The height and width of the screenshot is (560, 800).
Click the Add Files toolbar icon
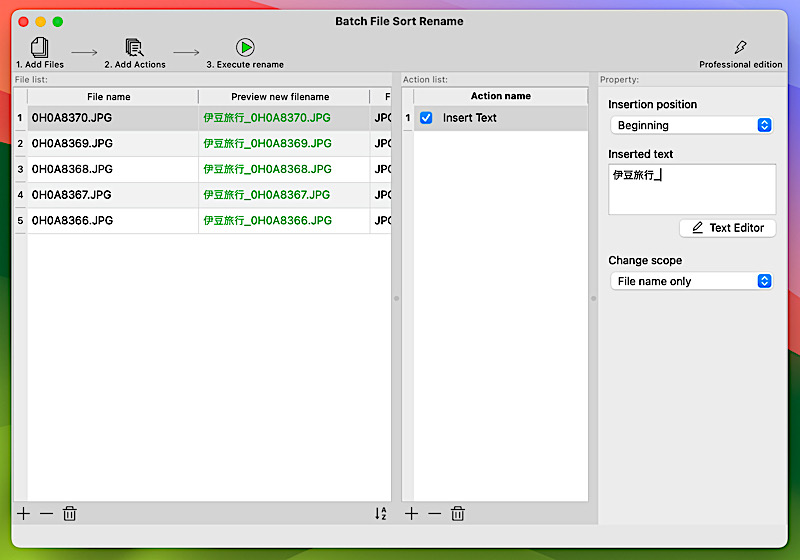pyautogui.click(x=40, y=47)
